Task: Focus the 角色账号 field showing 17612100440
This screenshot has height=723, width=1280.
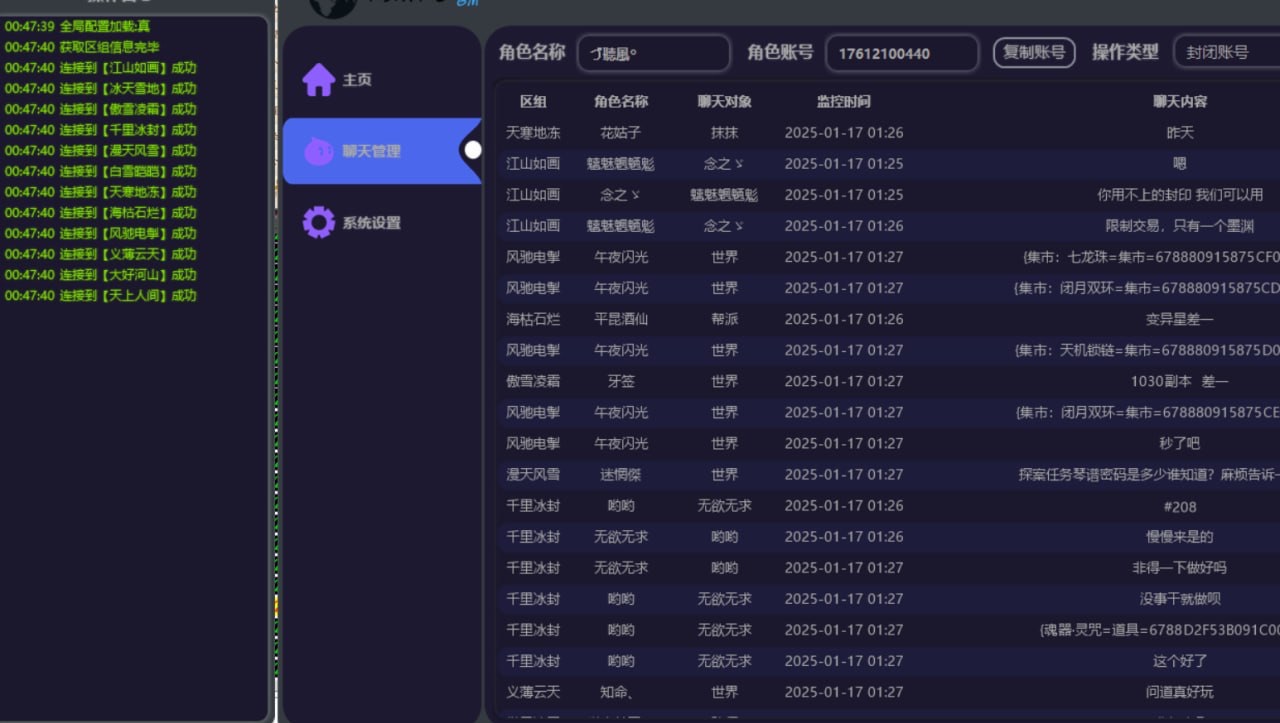Action: pos(902,54)
